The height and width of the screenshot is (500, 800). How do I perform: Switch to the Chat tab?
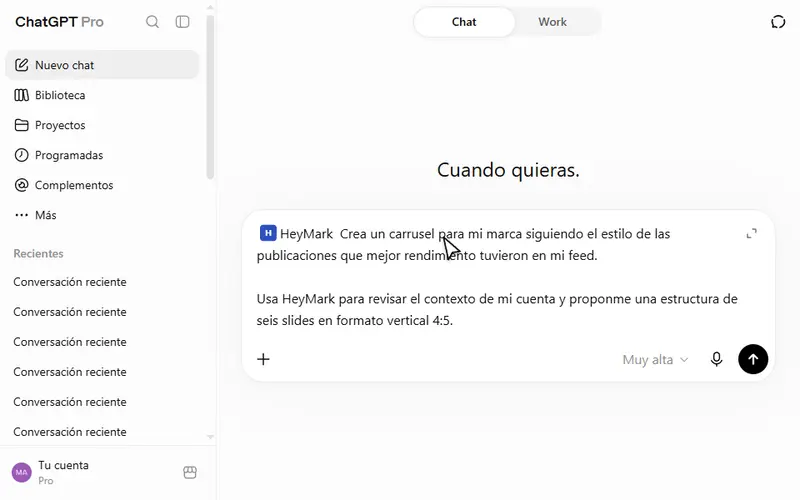[464, 22]
